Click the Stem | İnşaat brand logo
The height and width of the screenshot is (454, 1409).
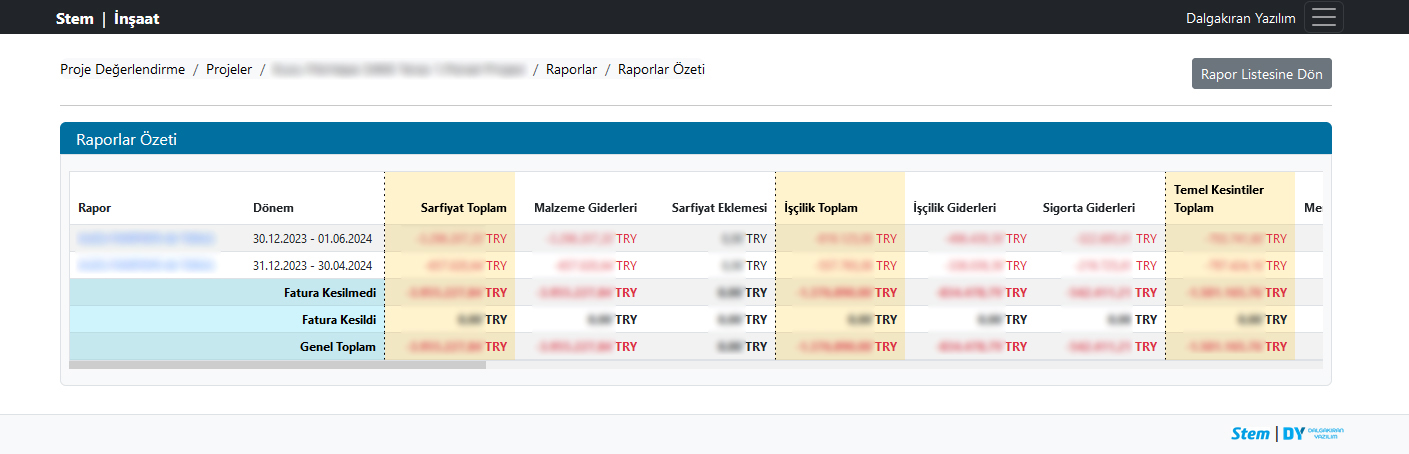click(107, 18)
